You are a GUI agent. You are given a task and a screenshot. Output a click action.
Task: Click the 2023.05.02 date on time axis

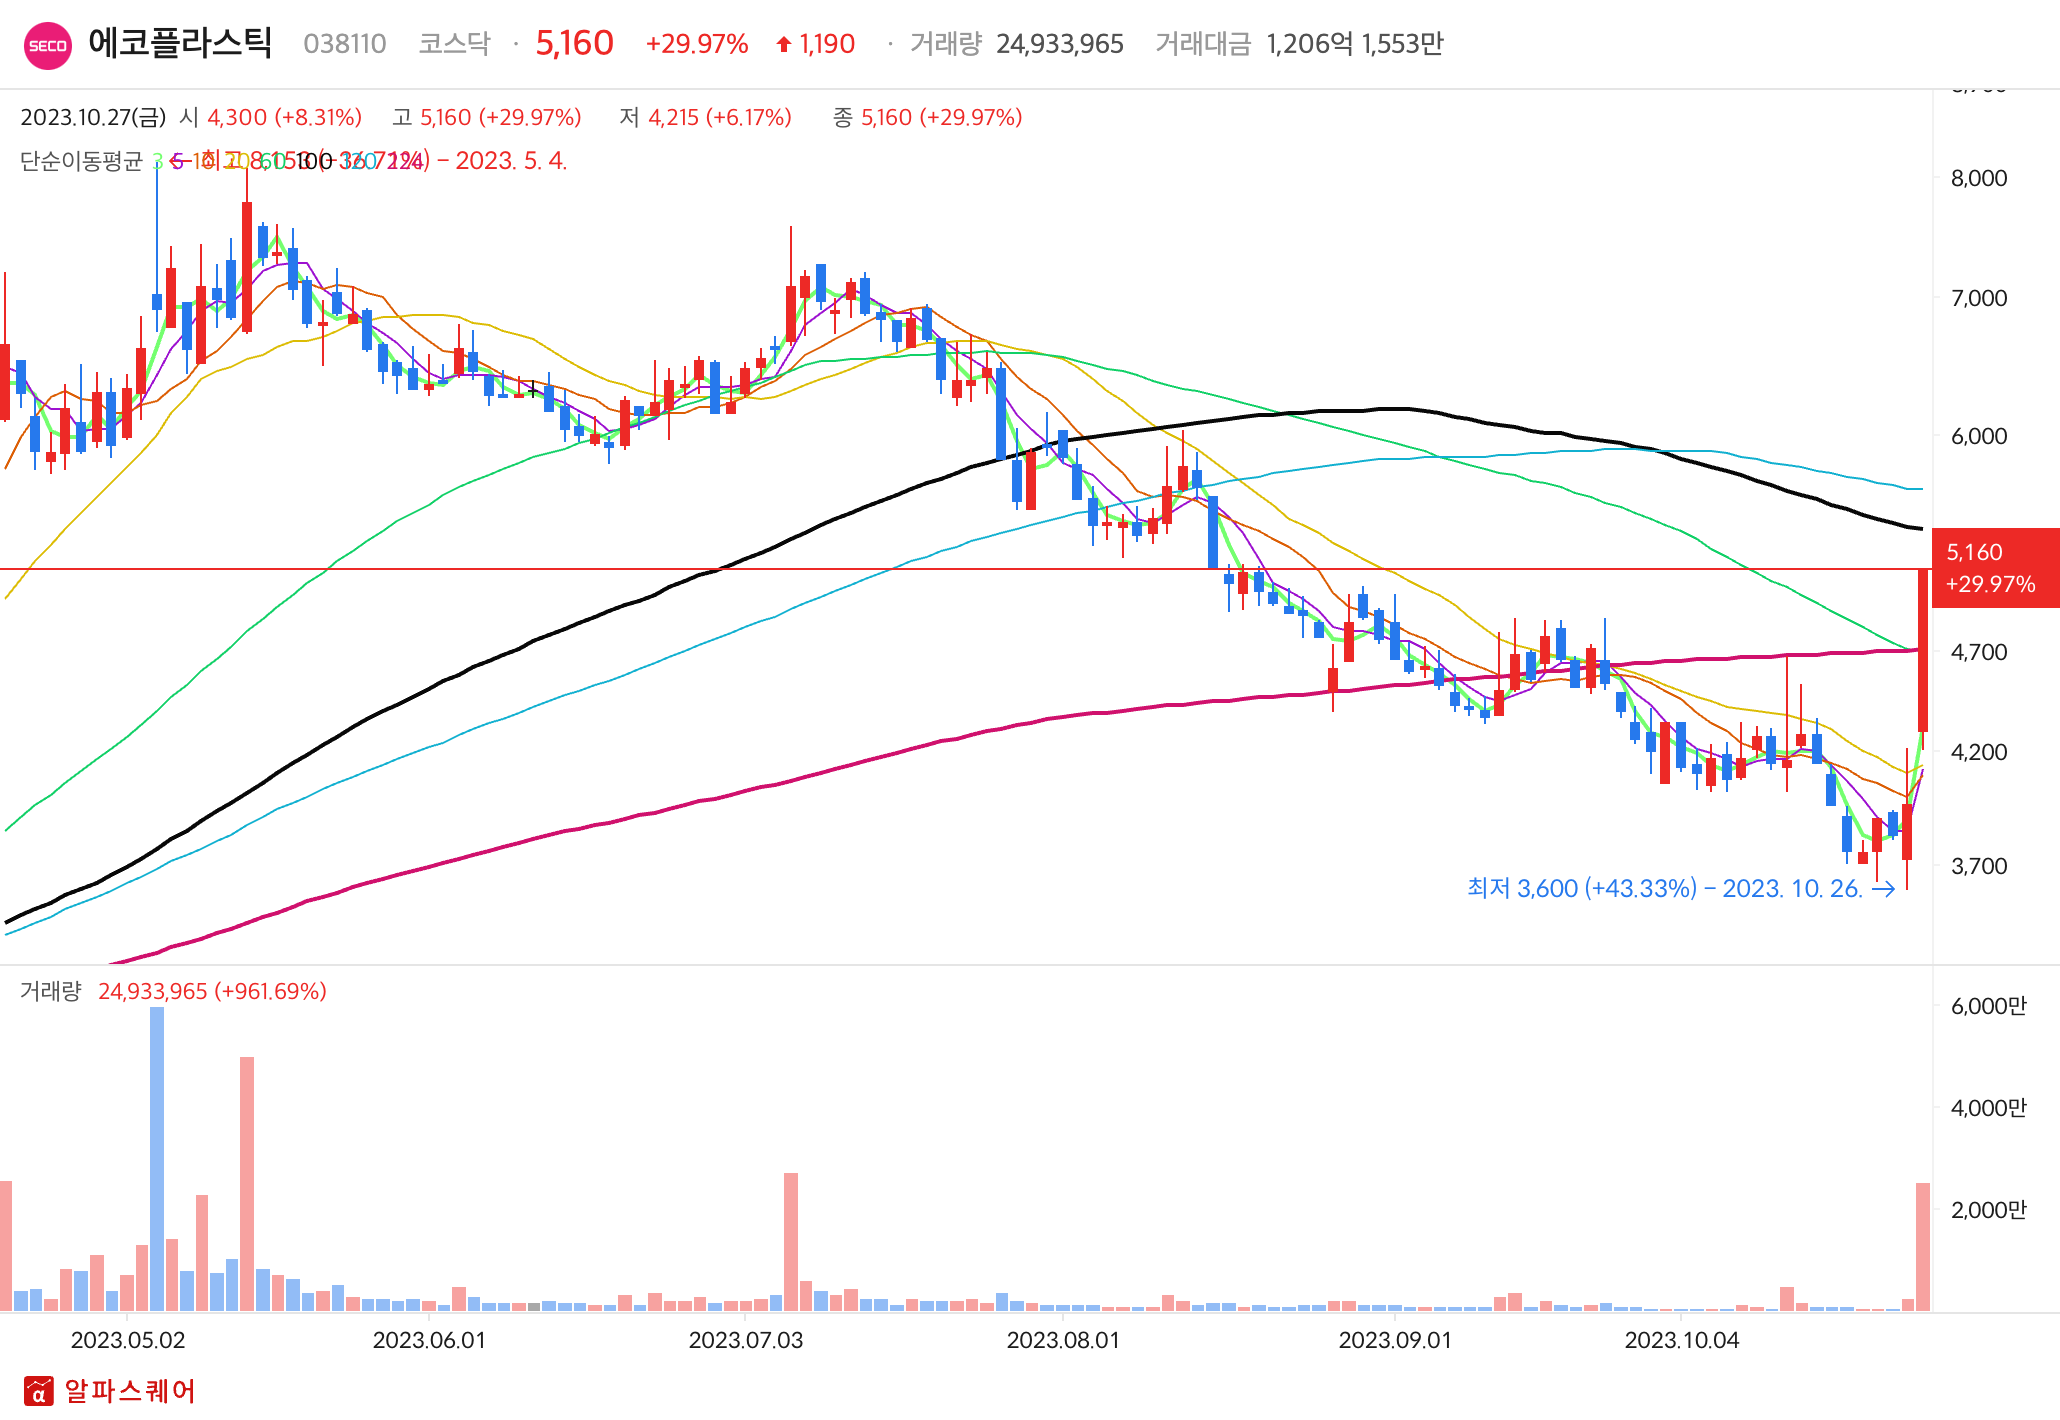128,1340
